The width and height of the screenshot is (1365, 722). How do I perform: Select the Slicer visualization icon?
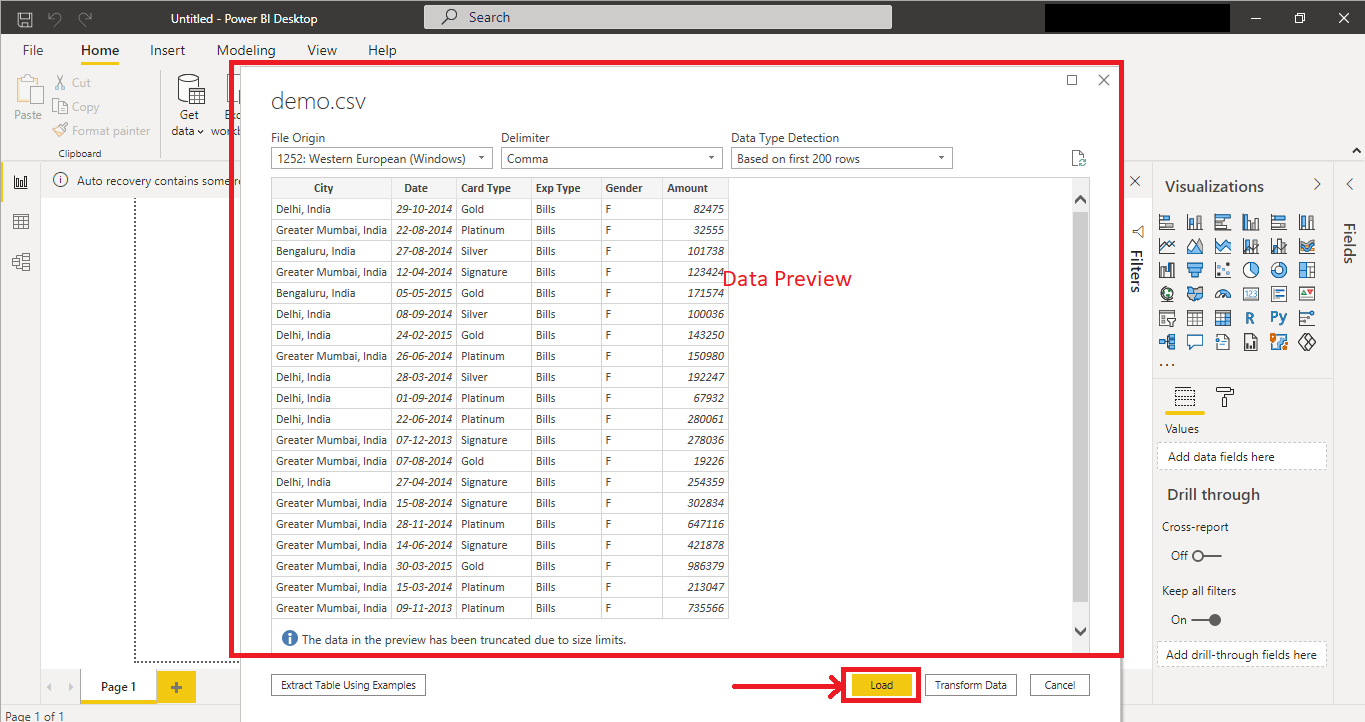pyautogui.click(x=1166, y=317)
